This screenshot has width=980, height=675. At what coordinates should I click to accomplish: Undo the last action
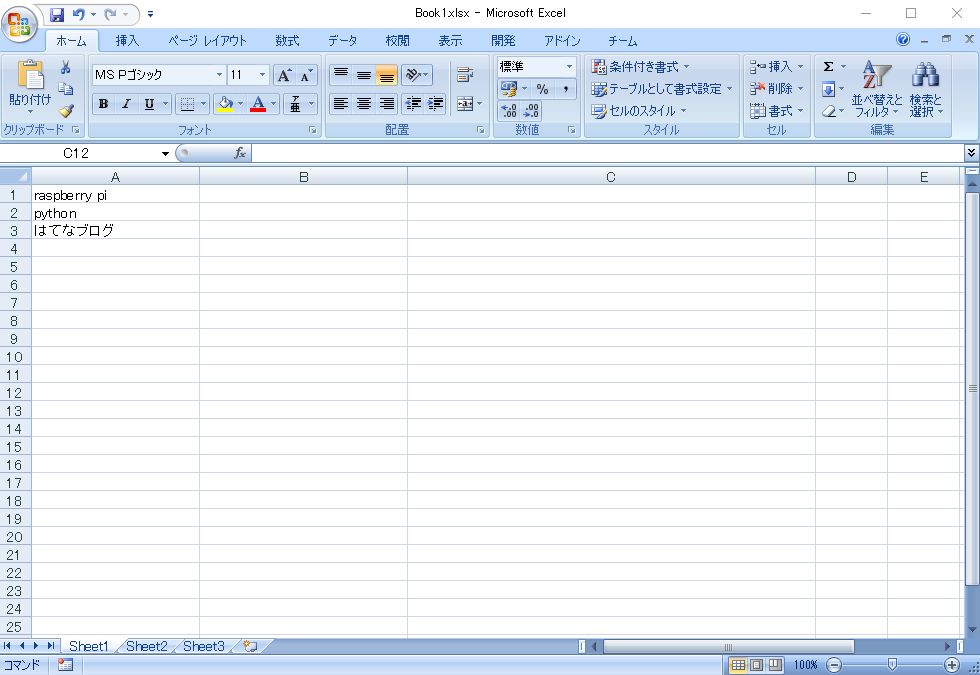(79, 14)
